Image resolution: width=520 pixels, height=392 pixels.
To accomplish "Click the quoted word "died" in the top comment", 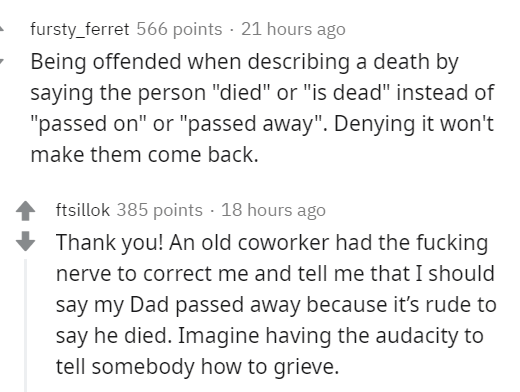I will click(x=240, y=92).
